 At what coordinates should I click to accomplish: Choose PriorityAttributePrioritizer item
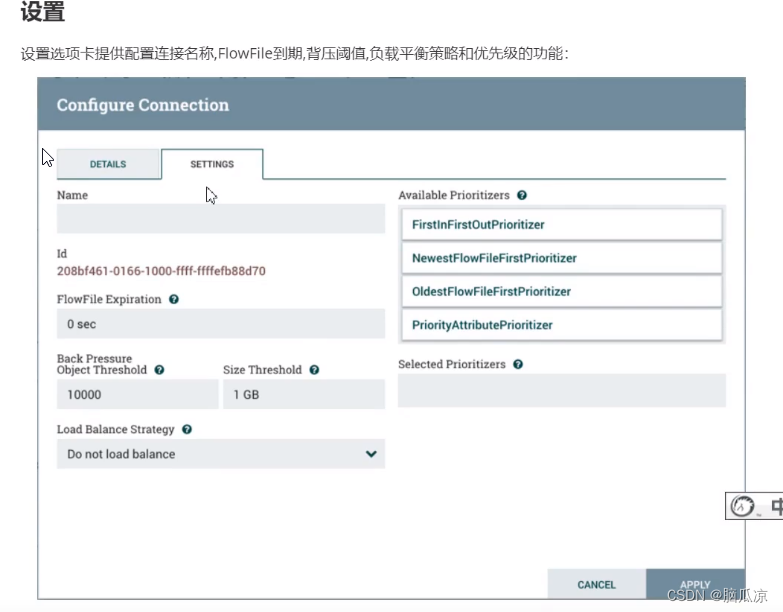(x=562, y=325)
